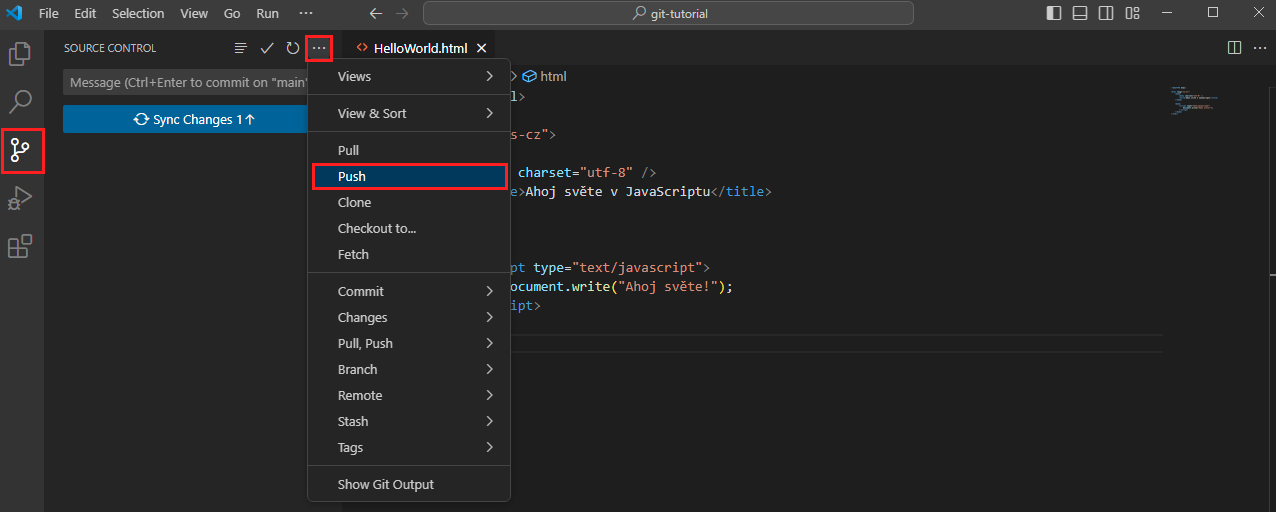Choose Fetch from the menu
Viewport: 1276px width, 512px height.
(409, 254)
